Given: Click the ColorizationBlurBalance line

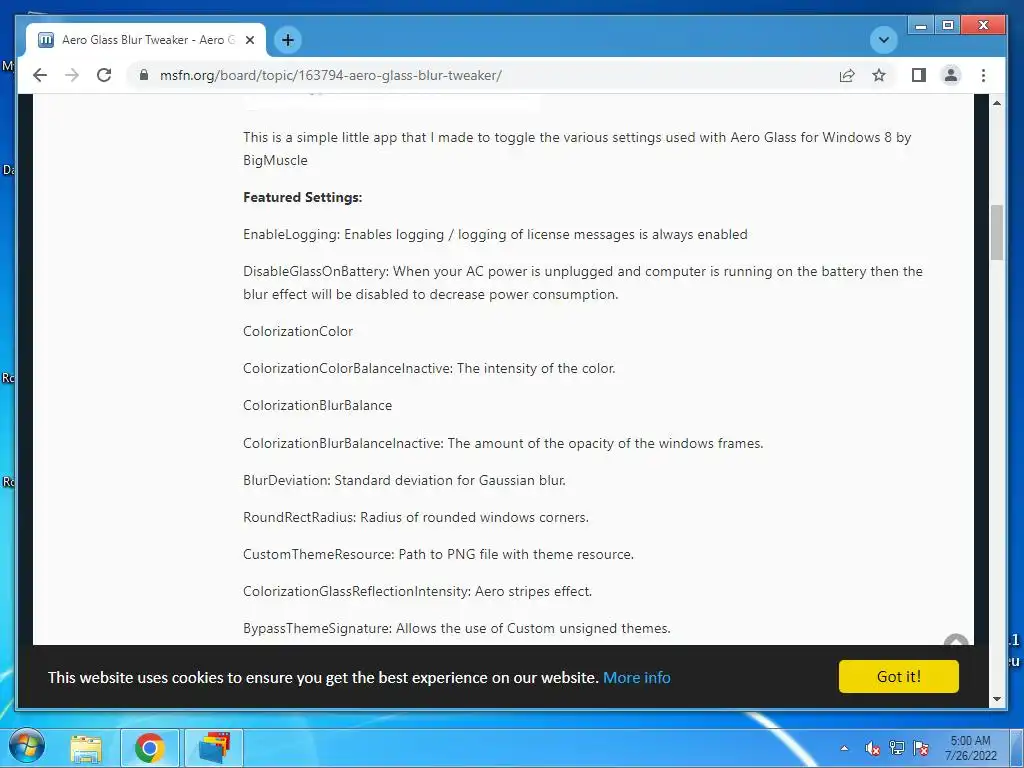Looking at the screenshot, I should click(317, 406).
